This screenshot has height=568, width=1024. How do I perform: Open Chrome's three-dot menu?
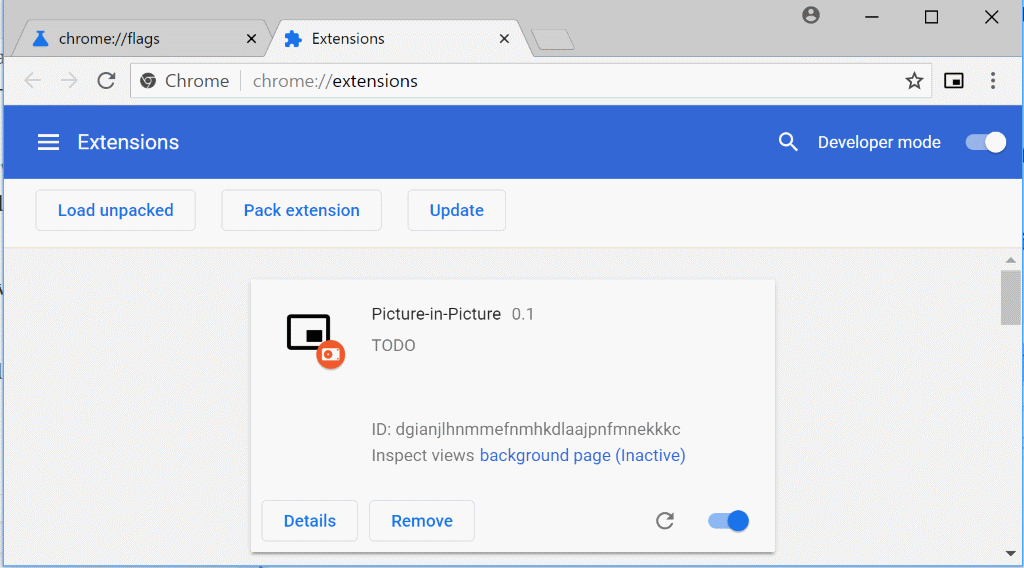pyautogui.click(x=993, y=81)
